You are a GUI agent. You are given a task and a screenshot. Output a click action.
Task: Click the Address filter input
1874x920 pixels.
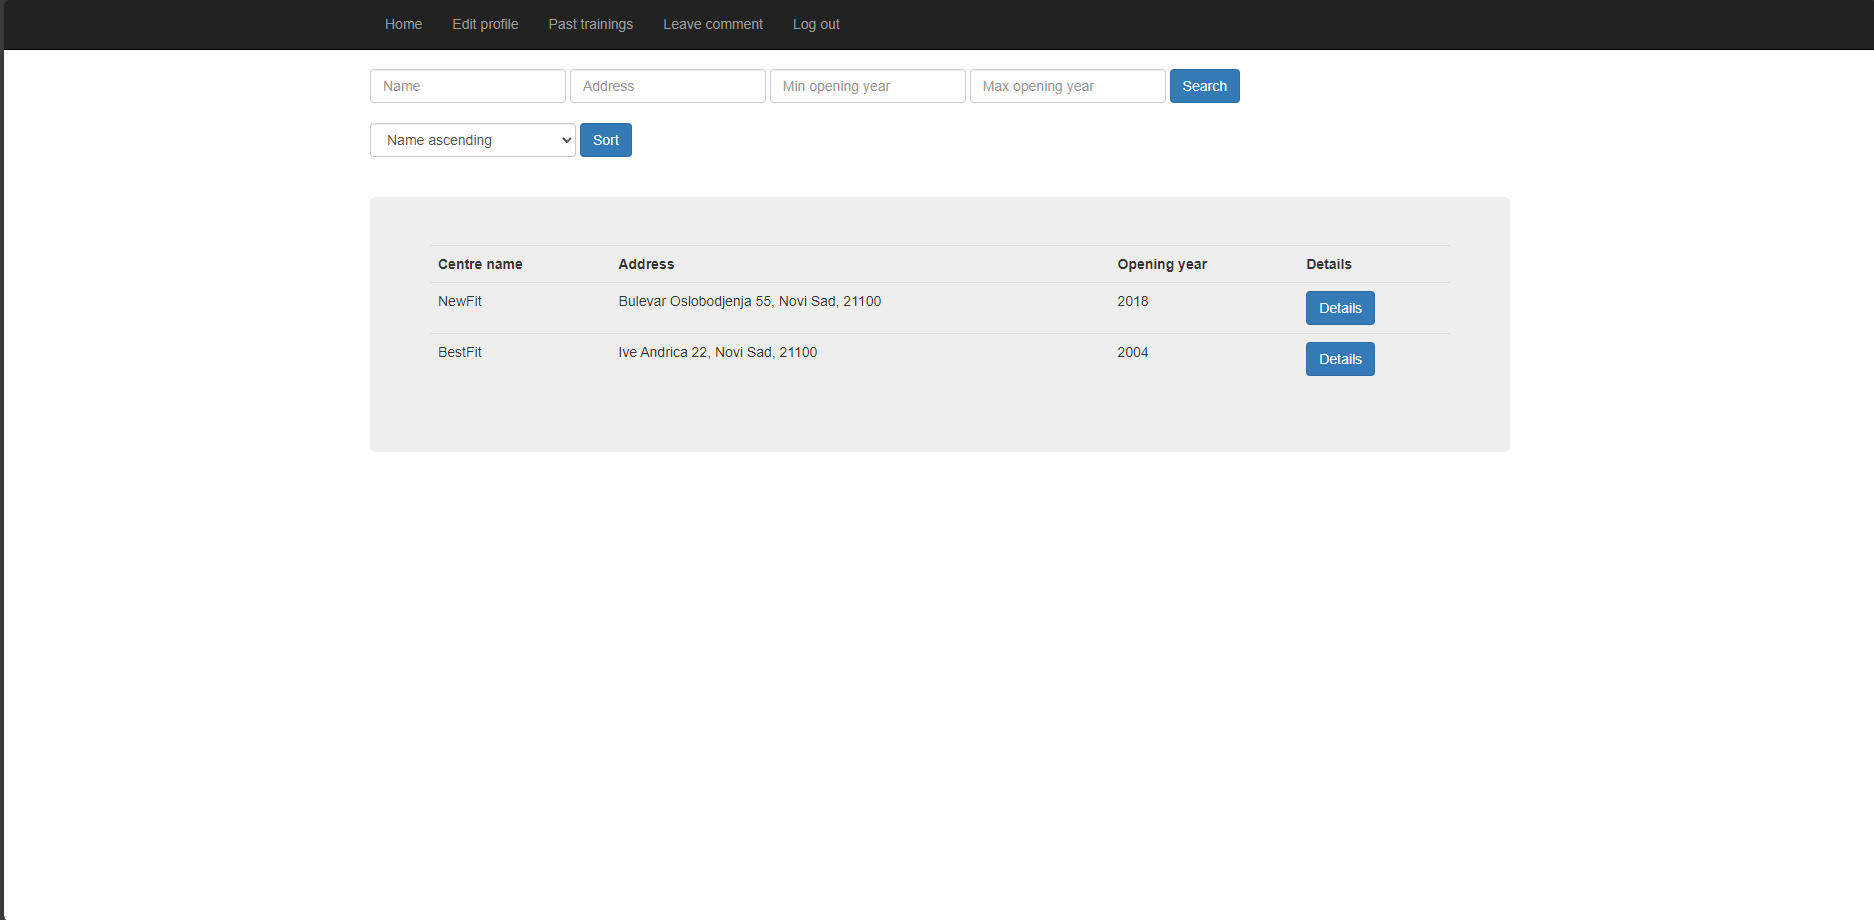[667, 86]
